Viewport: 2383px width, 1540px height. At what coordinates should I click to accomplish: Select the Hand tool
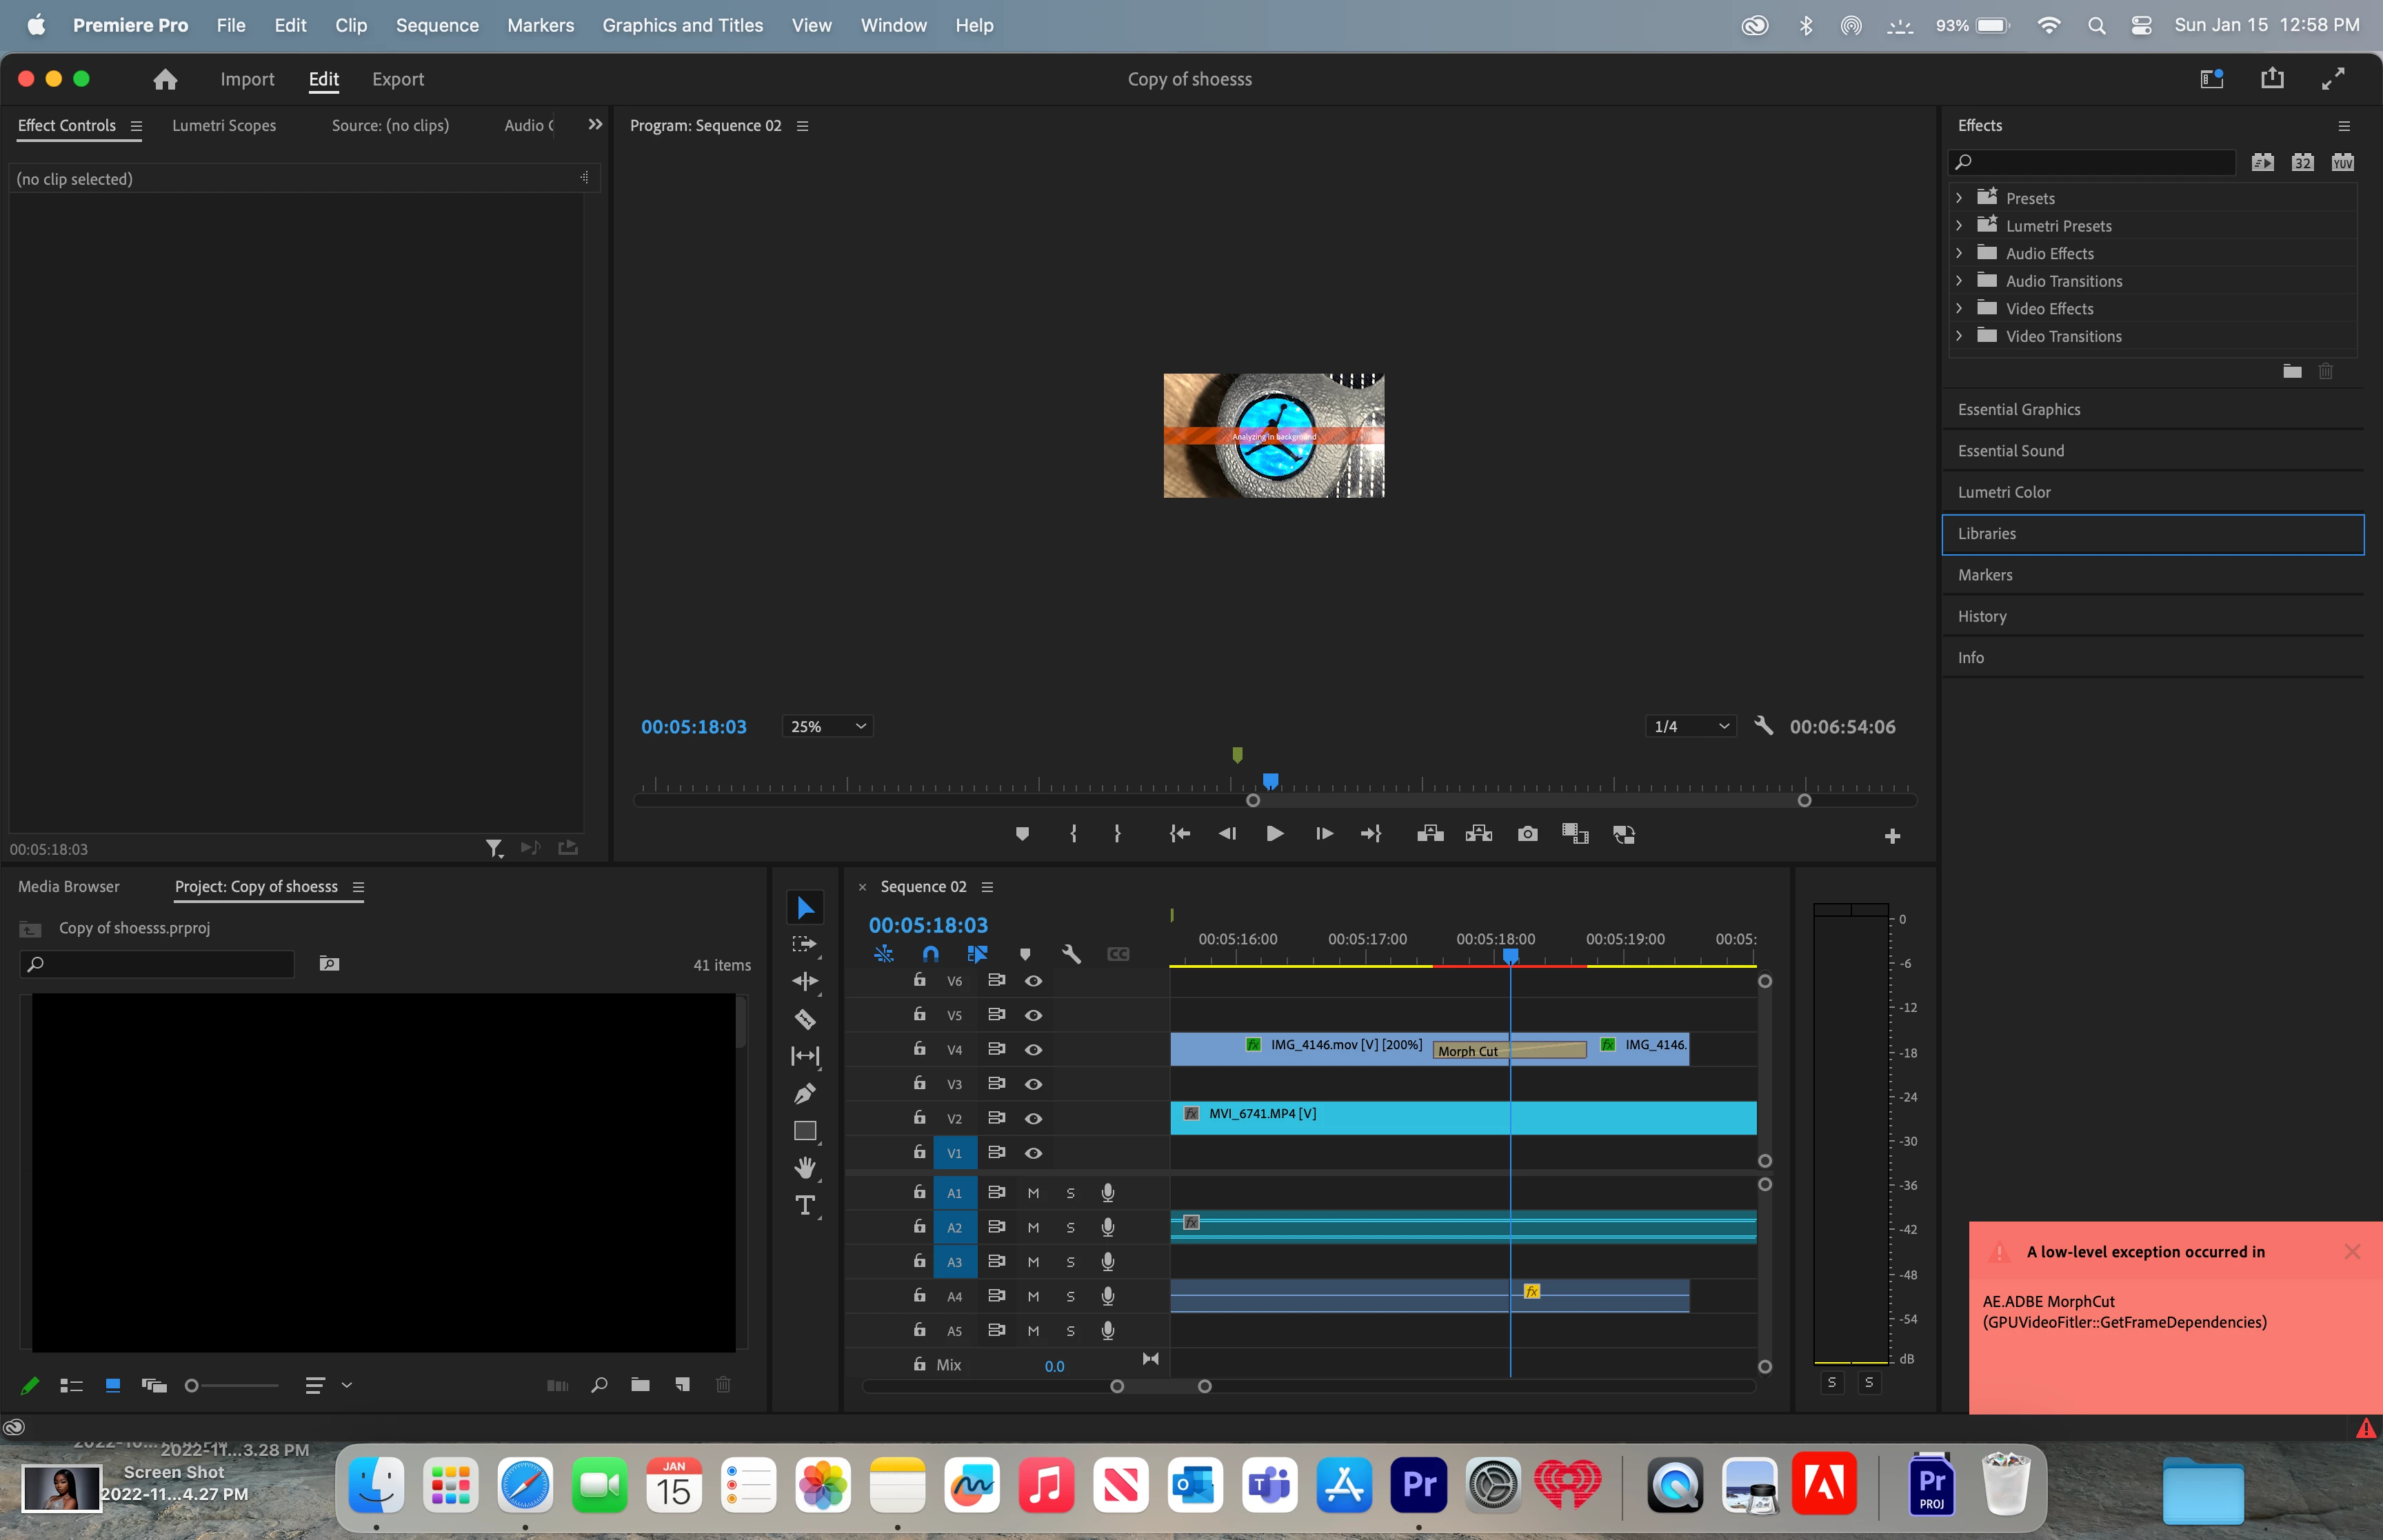pos(805,1167)
